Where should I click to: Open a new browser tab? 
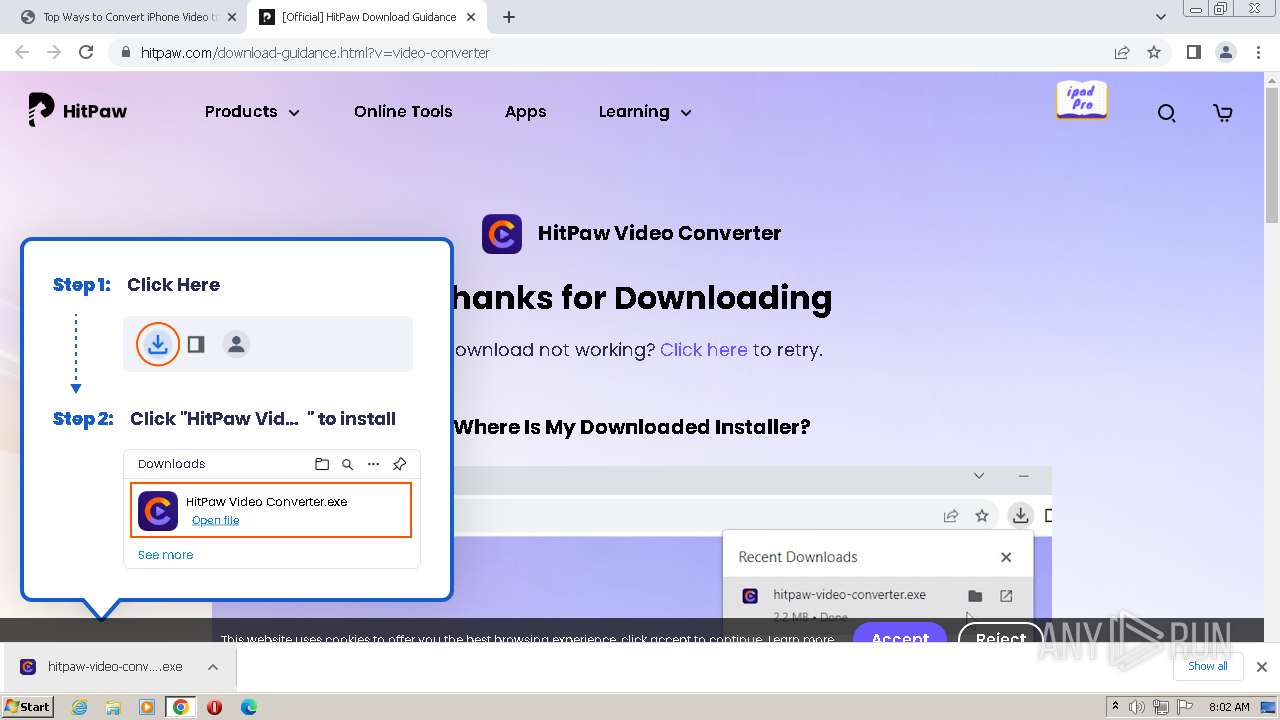pos(509,17)
